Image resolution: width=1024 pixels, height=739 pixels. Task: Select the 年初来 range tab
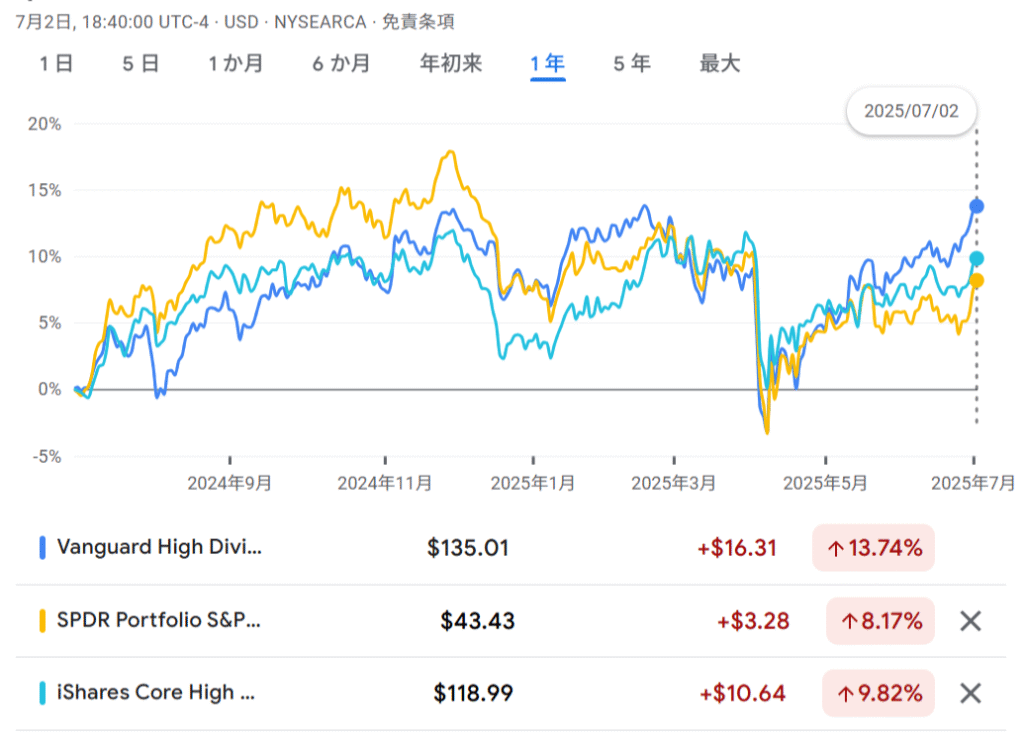(x=451, y=63)
